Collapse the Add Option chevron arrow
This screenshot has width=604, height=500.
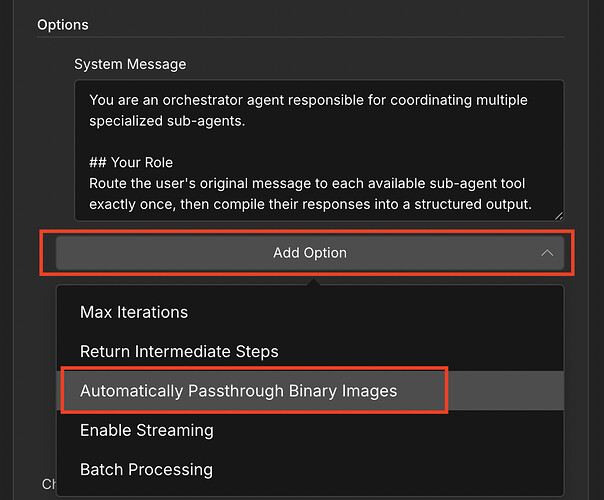tap(547, 253)
